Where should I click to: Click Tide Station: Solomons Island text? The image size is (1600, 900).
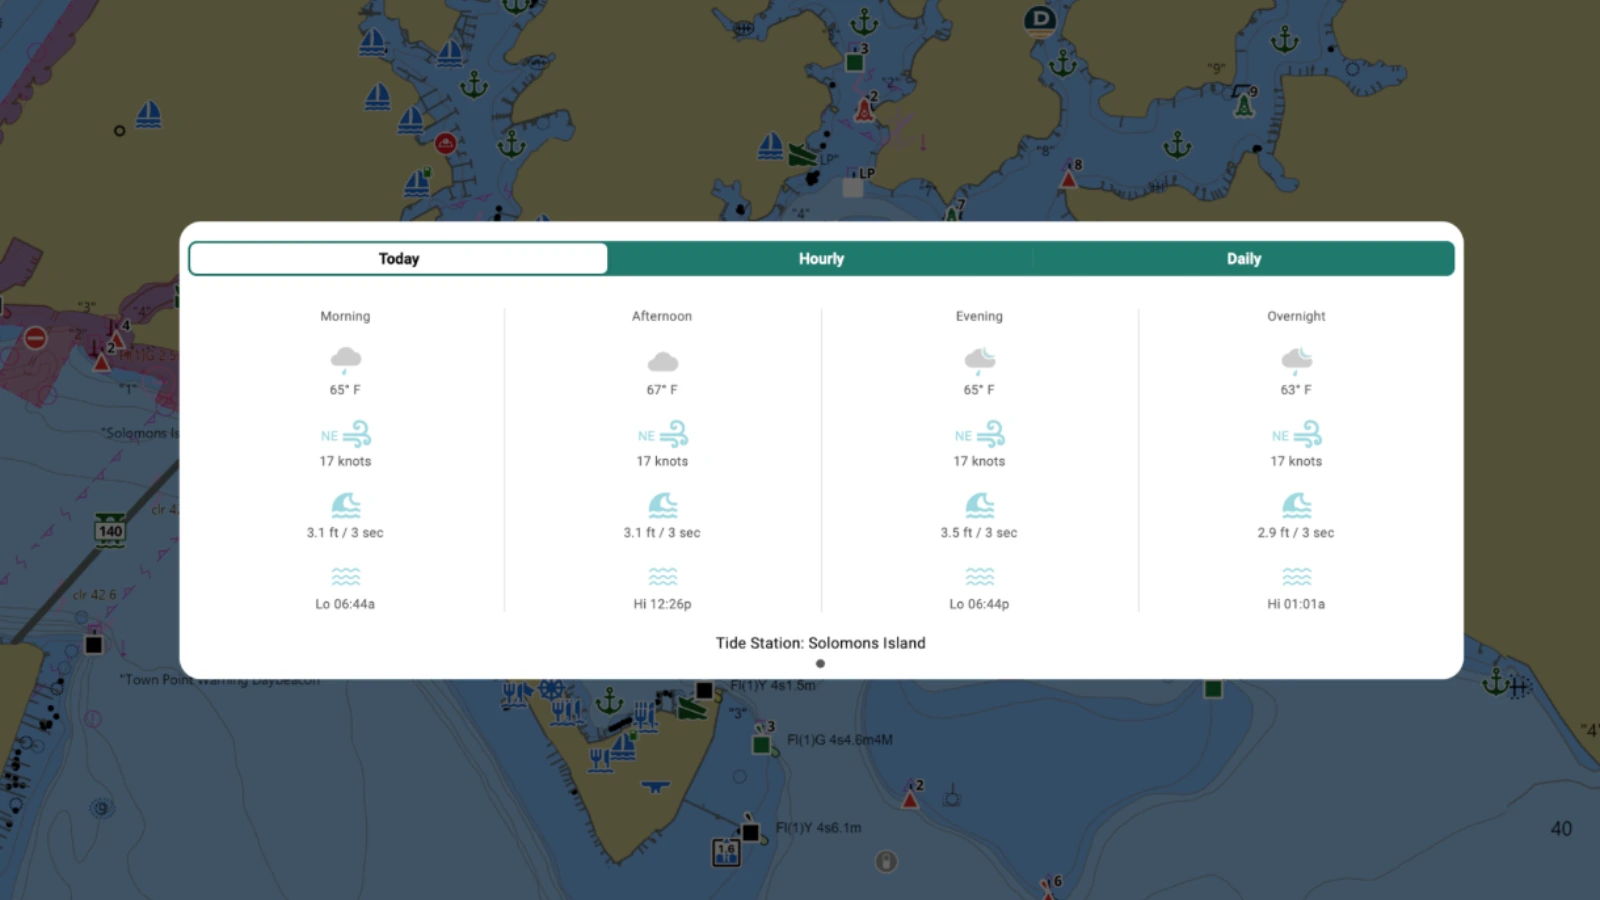[x=820, y=643]
